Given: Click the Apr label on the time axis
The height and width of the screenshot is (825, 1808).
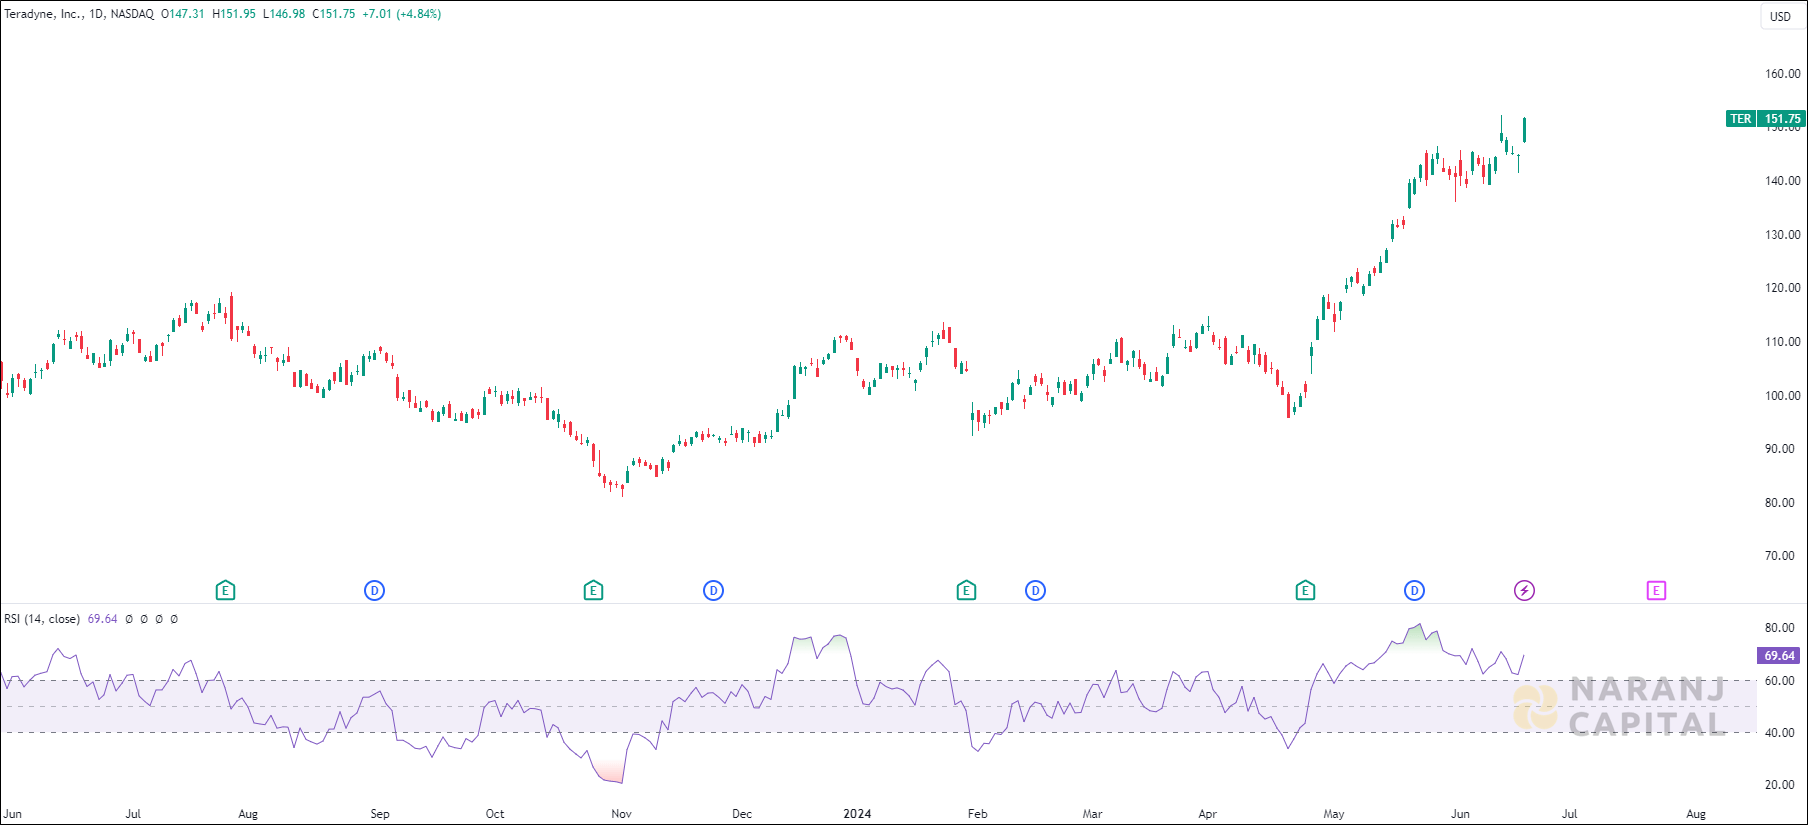Looking at the screenshot, I should point(1207,814).
